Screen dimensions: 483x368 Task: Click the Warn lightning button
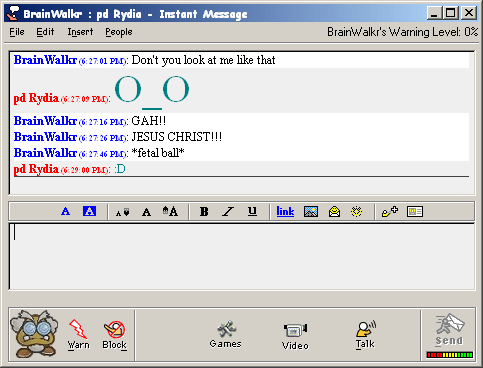[78, 335]
